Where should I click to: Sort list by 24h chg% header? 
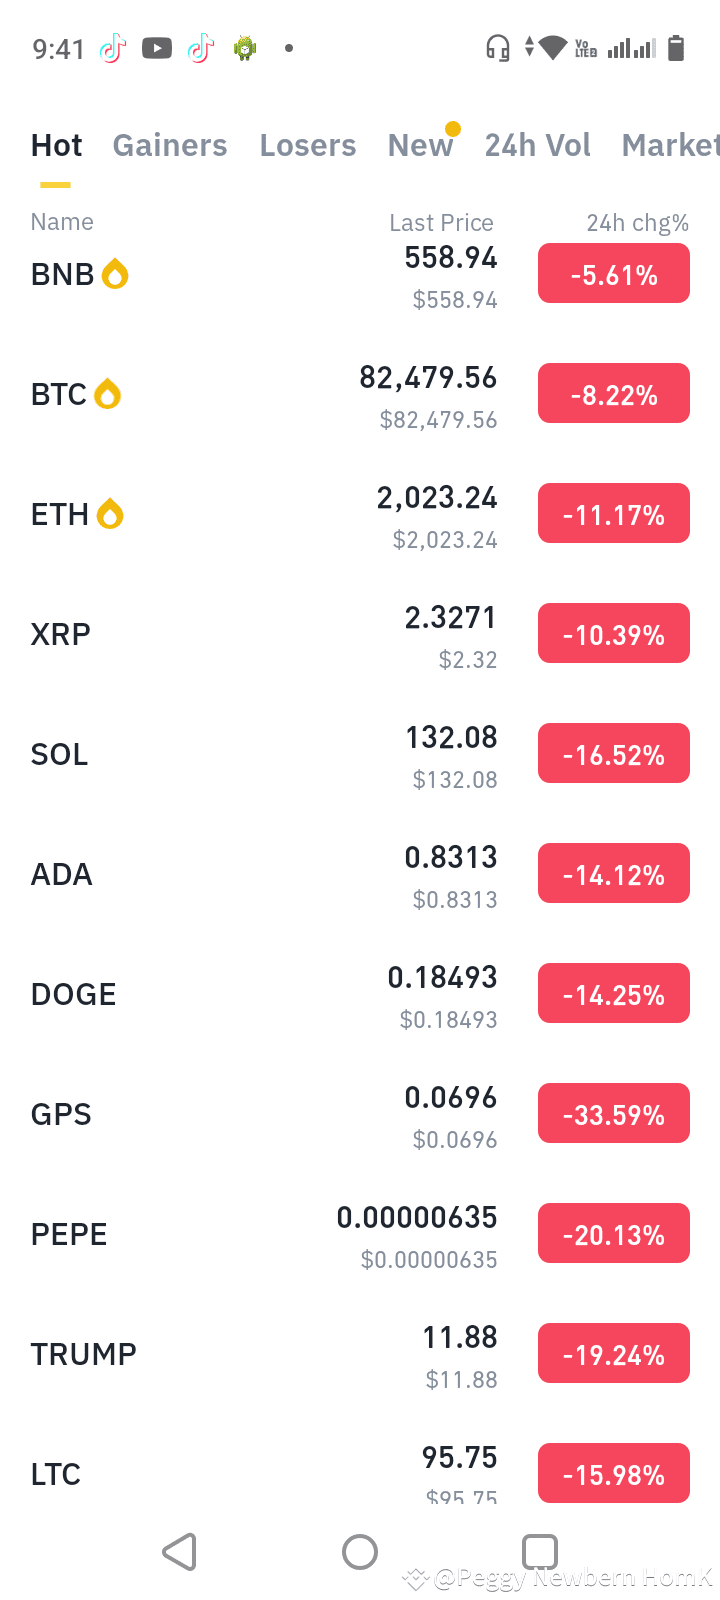click(638, 222)
